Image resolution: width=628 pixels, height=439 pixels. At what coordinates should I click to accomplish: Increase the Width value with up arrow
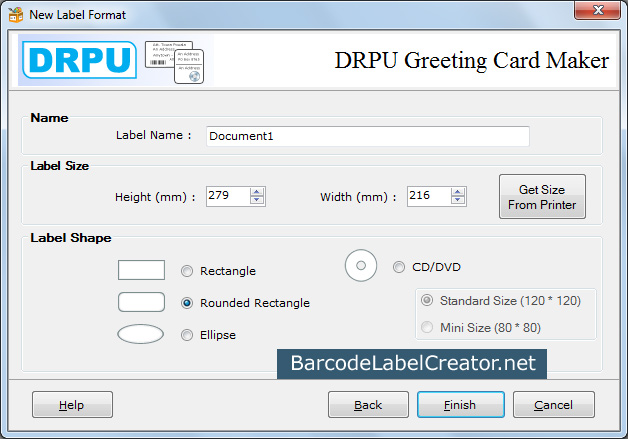457,192
